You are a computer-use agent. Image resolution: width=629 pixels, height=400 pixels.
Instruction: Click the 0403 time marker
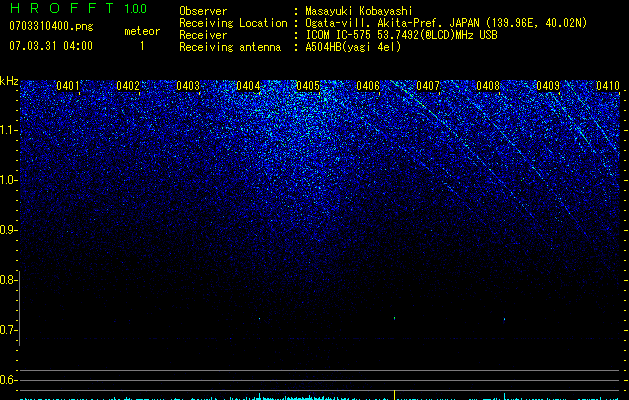(188, 86)
